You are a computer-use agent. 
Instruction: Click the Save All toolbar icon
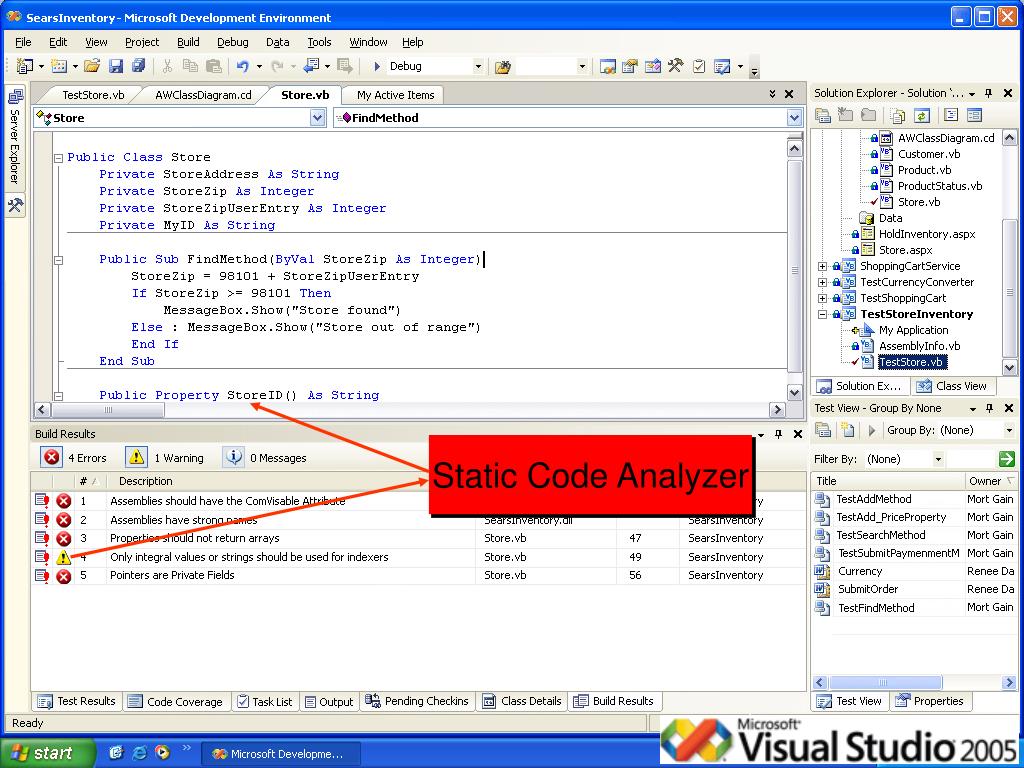click(138, 66)
